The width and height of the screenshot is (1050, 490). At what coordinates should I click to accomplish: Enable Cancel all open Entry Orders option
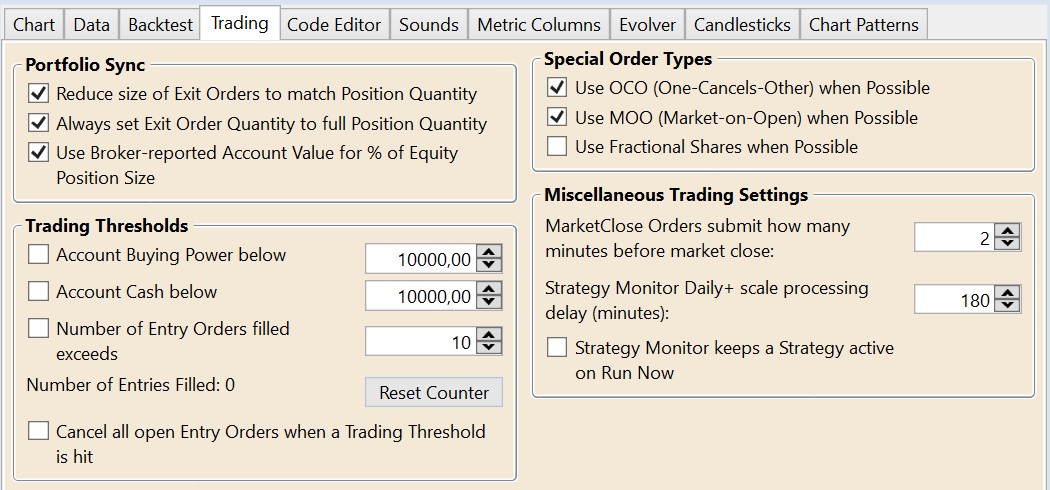coord(38,431)
